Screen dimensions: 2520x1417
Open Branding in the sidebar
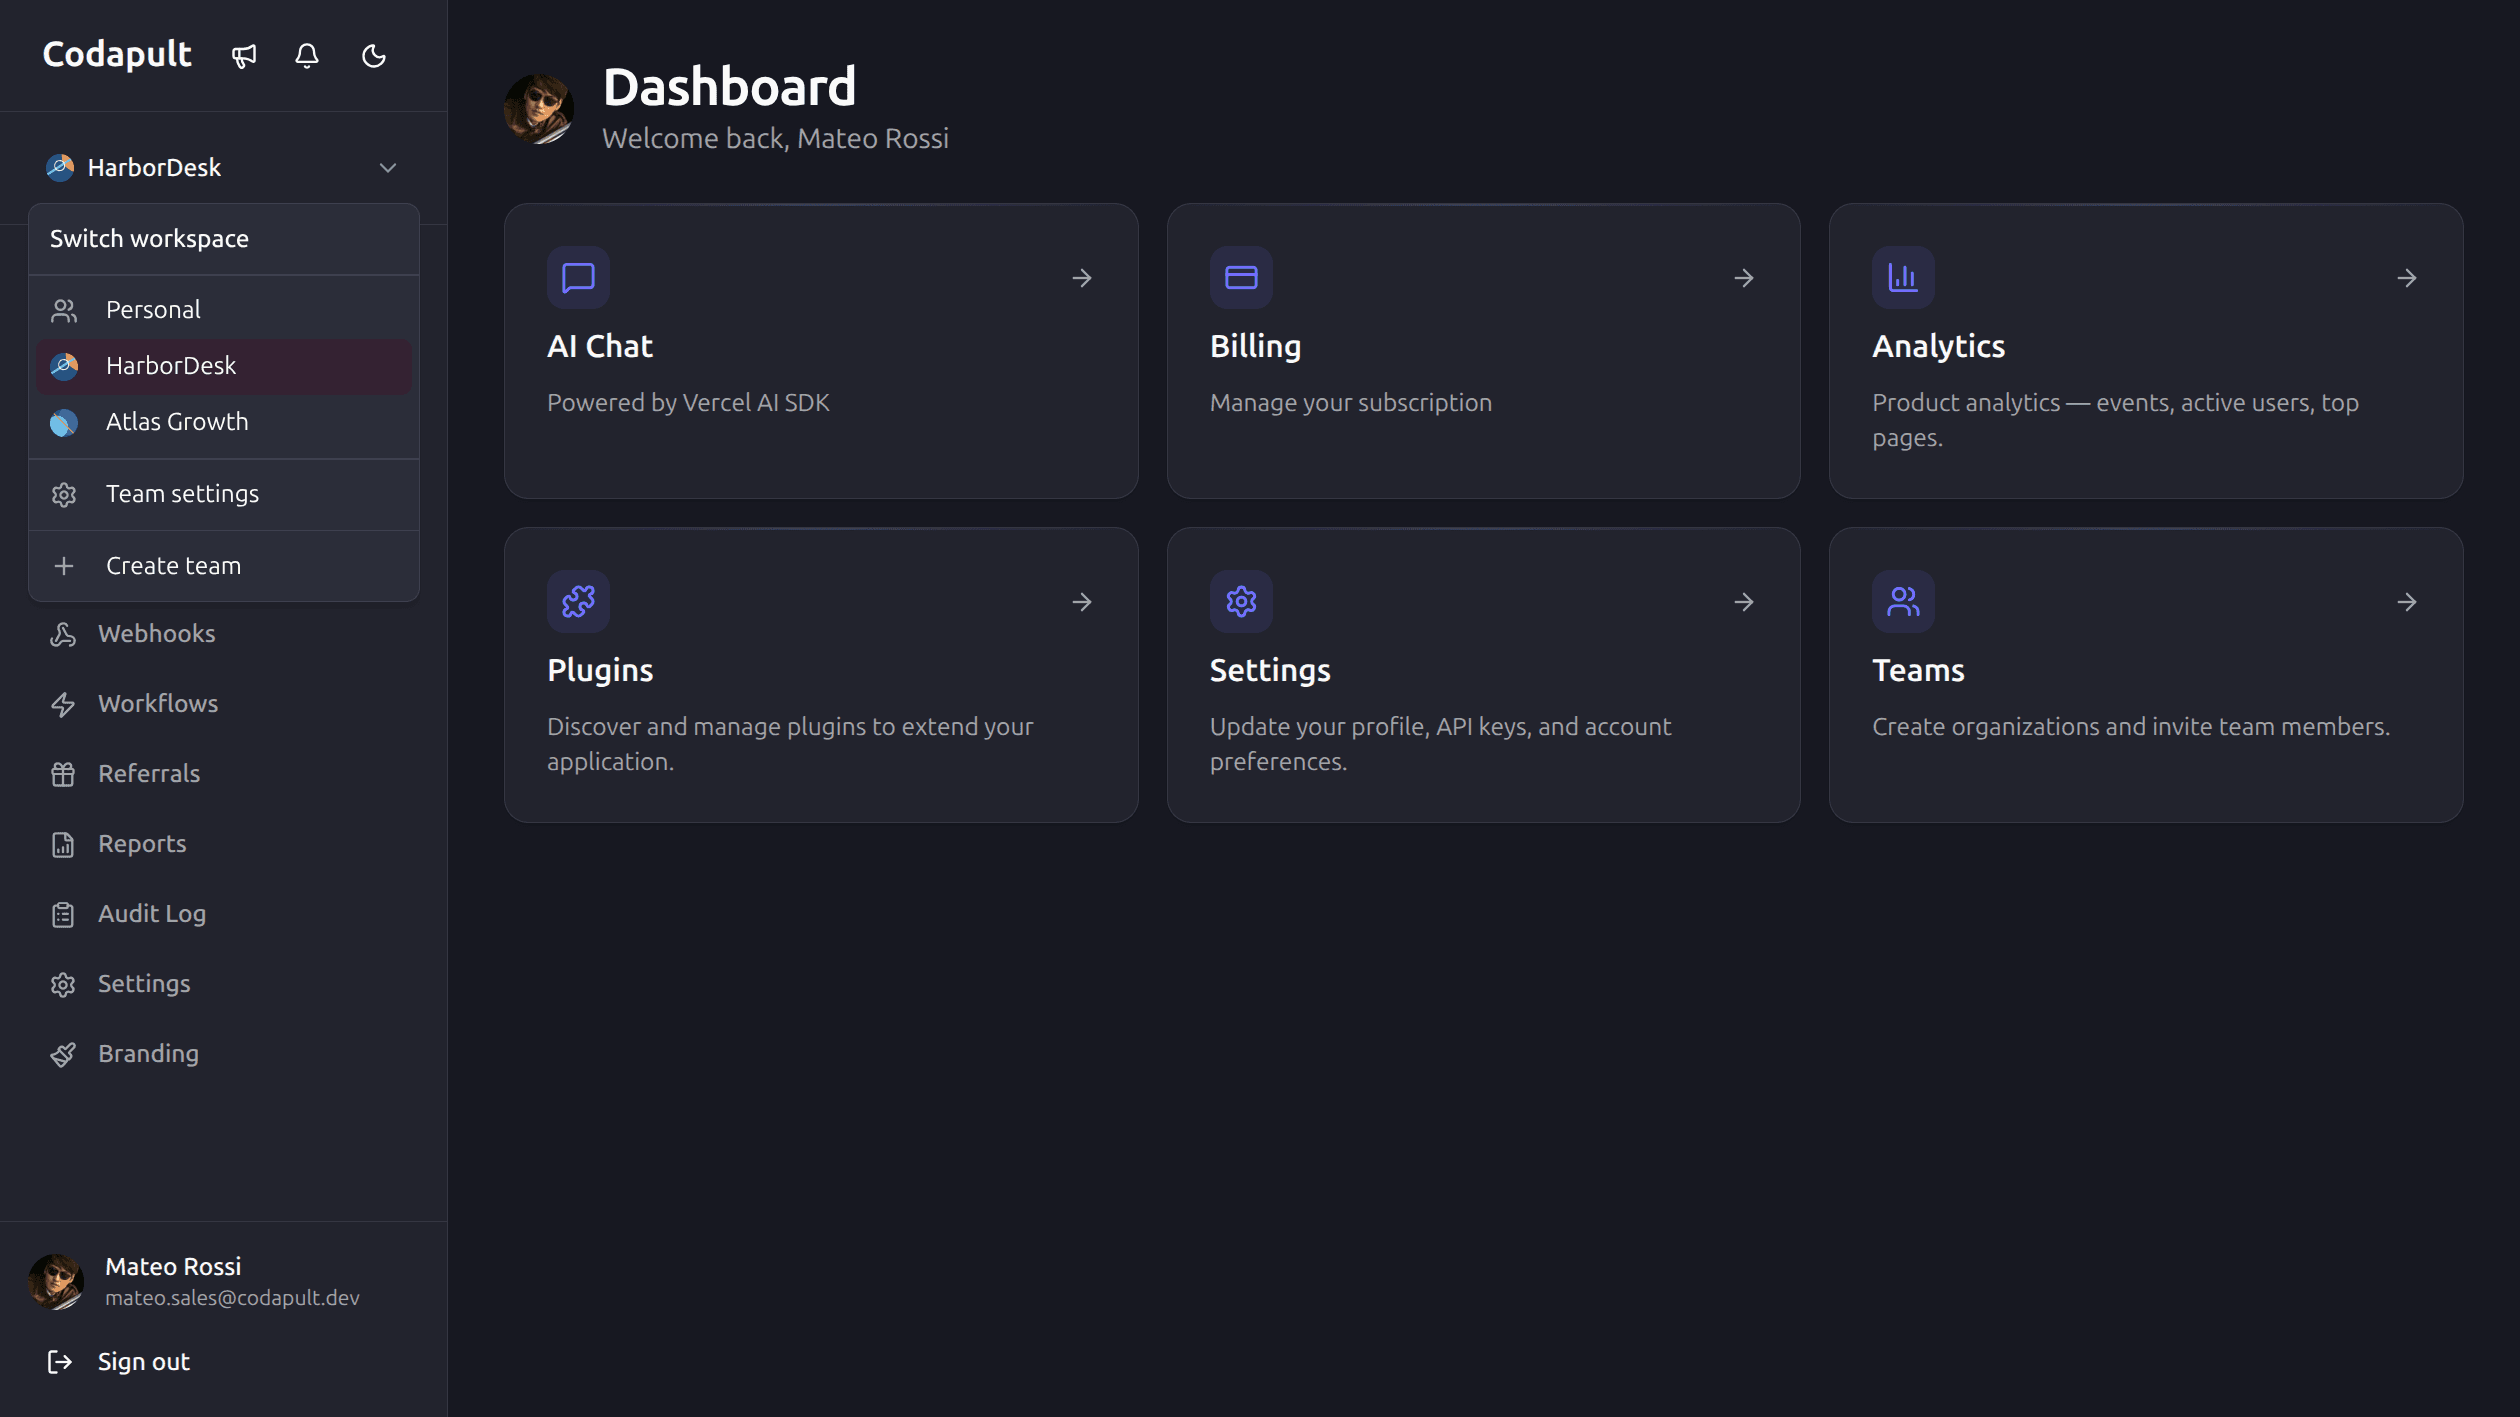(x=224, y=1054)
